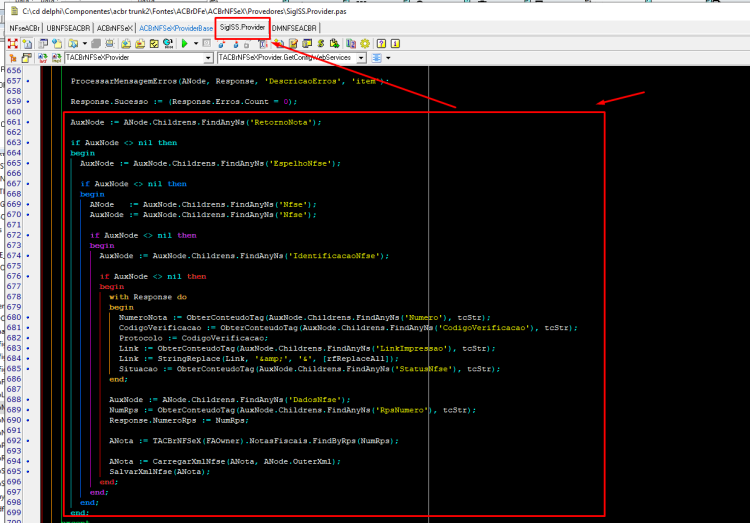Switch to the NFseACBr tab
The image size is (750, 523).
click(24, 28)
